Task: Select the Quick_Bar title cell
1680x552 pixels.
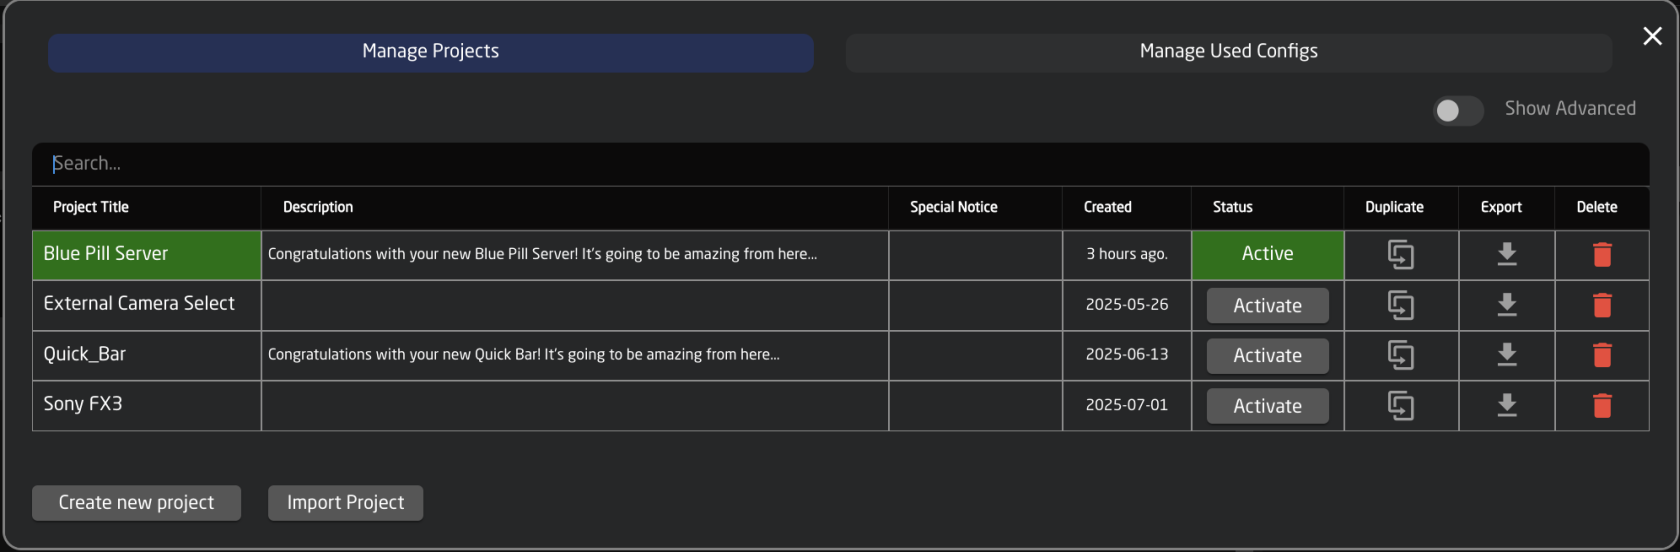Action: click(x=147, y=355)
